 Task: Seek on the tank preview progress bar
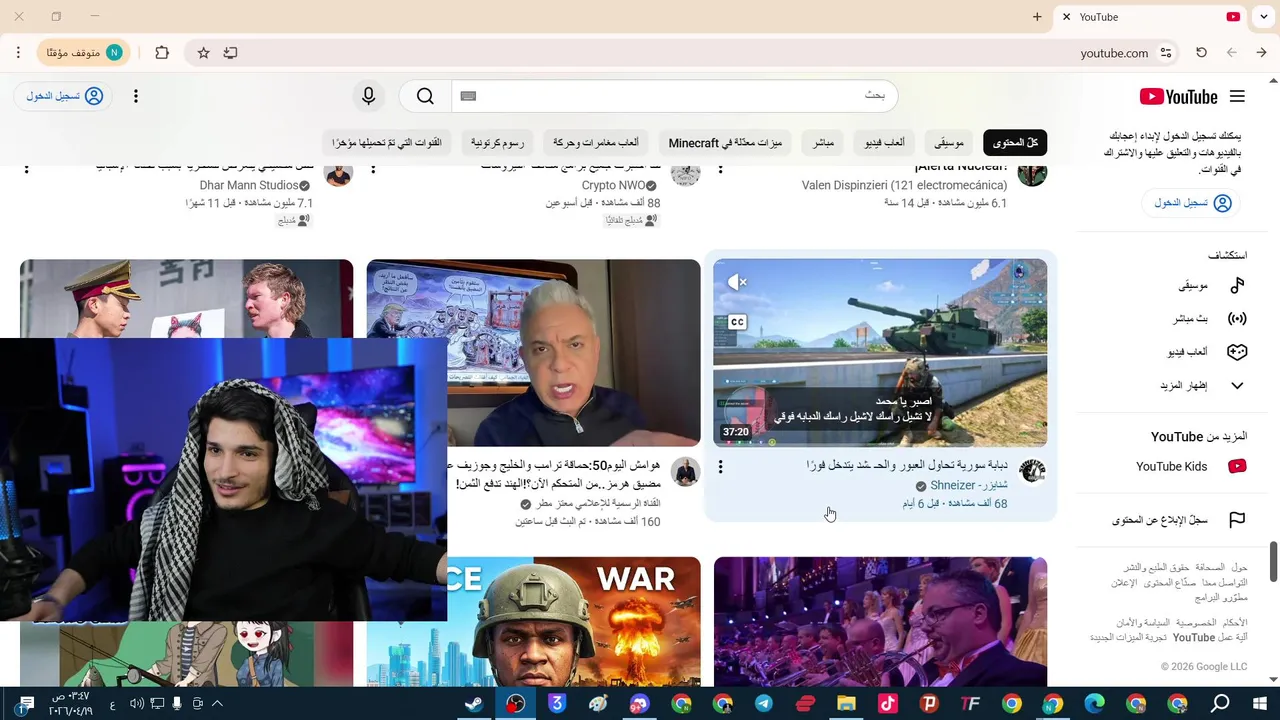tap(880, 445)
